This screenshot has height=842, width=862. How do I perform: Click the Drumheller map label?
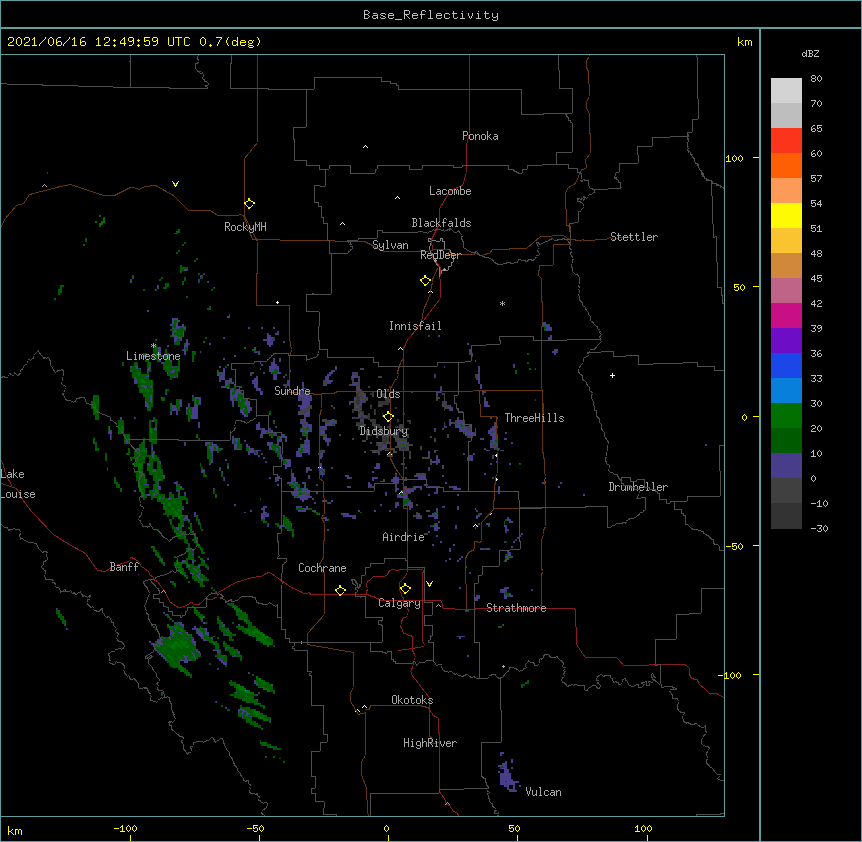click(638, 487)
